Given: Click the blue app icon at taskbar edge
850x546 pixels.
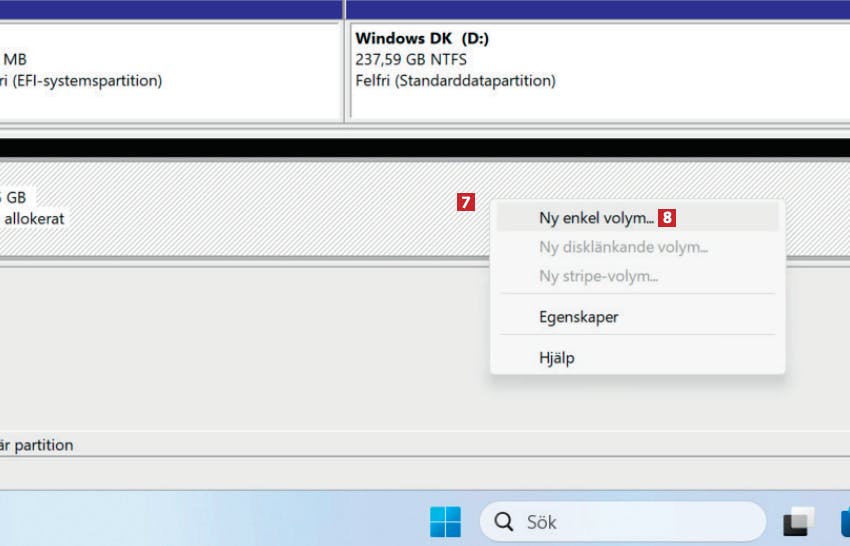Looking at the screenshot, I should (844, 521).
